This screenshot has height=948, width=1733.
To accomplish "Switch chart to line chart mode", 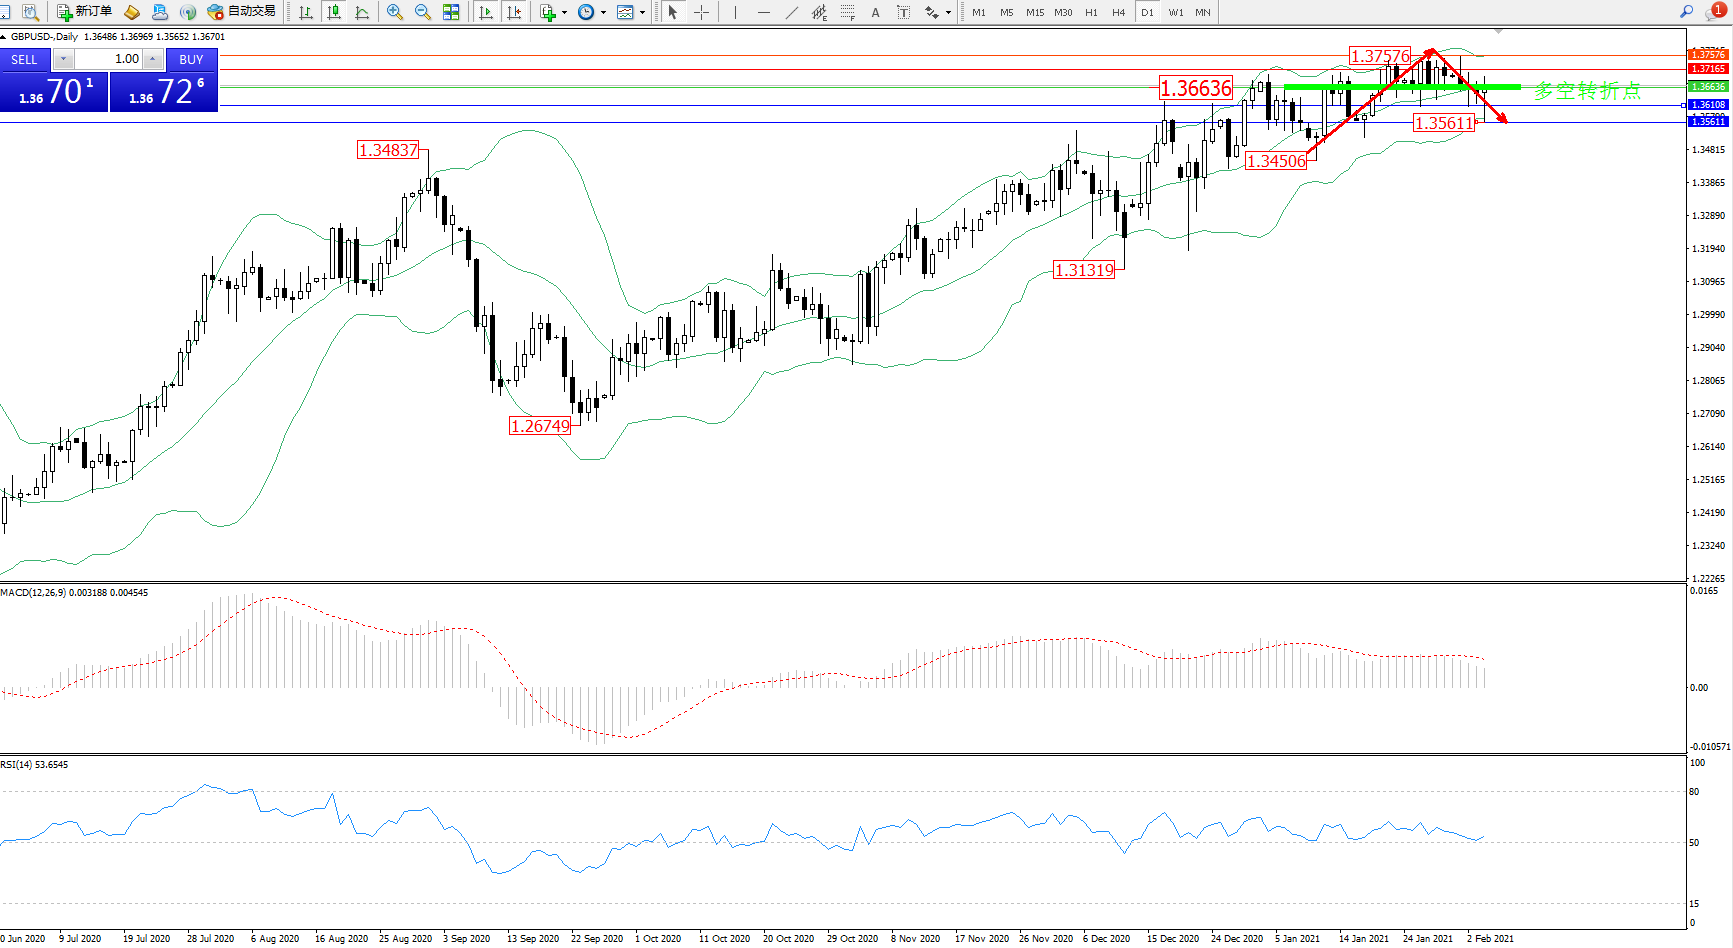I will [x=362, y=12].
